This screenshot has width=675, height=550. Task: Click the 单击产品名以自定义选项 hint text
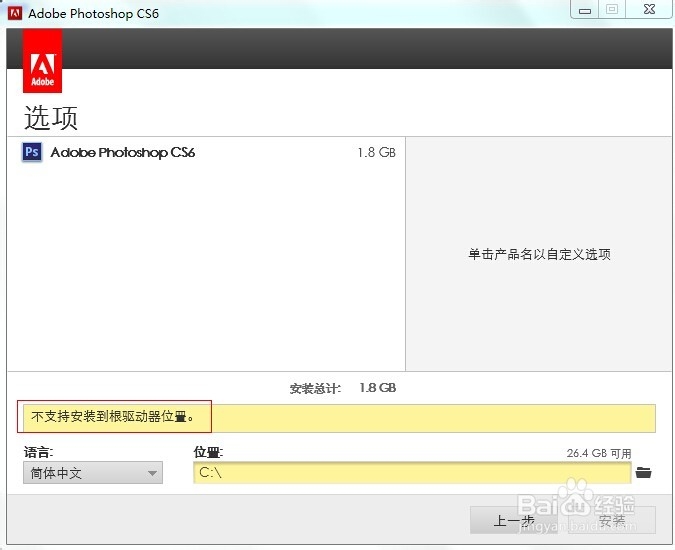(539, 254)
